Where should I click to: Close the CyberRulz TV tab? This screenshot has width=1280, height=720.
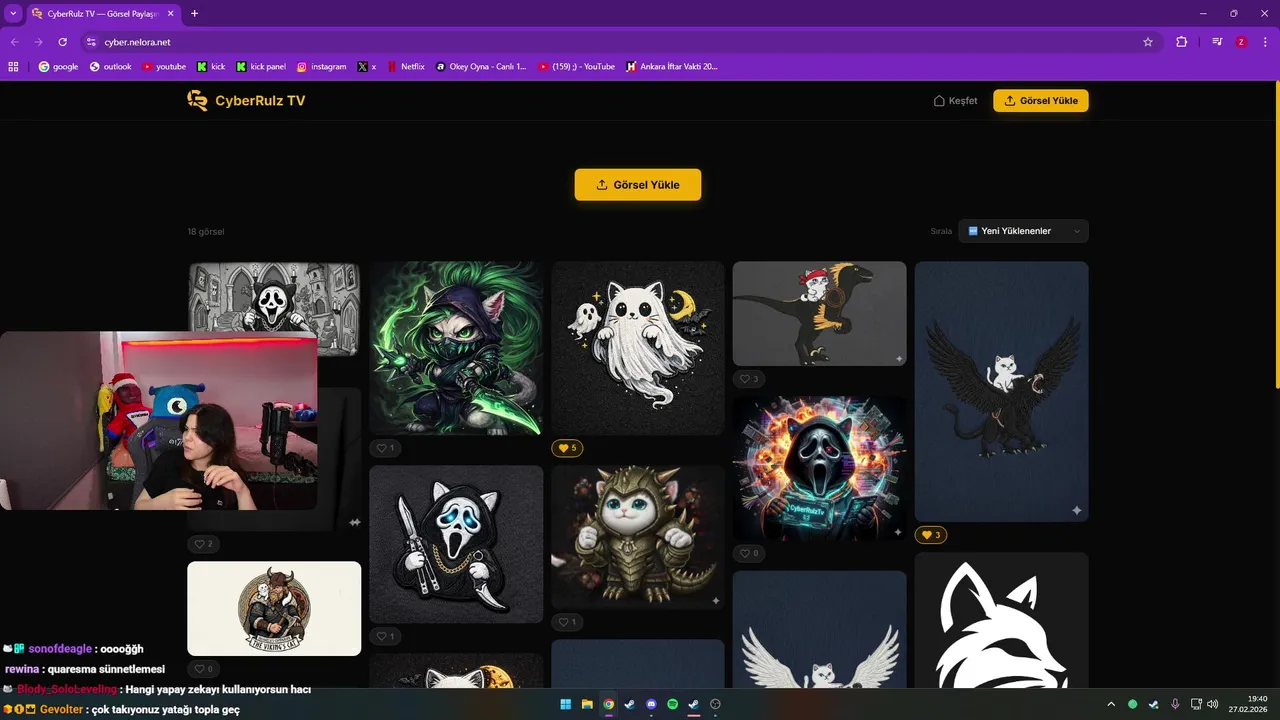[170, 14]
